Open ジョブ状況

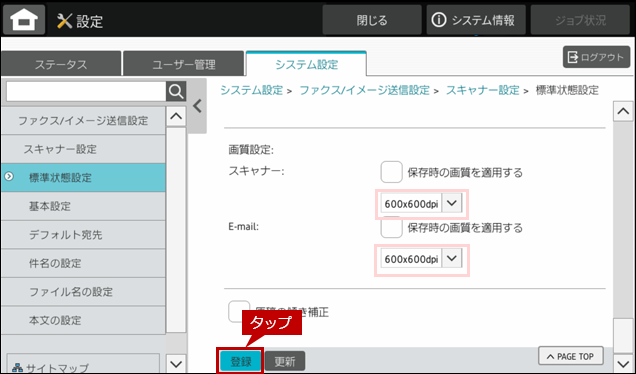click(x=580, y=20)
